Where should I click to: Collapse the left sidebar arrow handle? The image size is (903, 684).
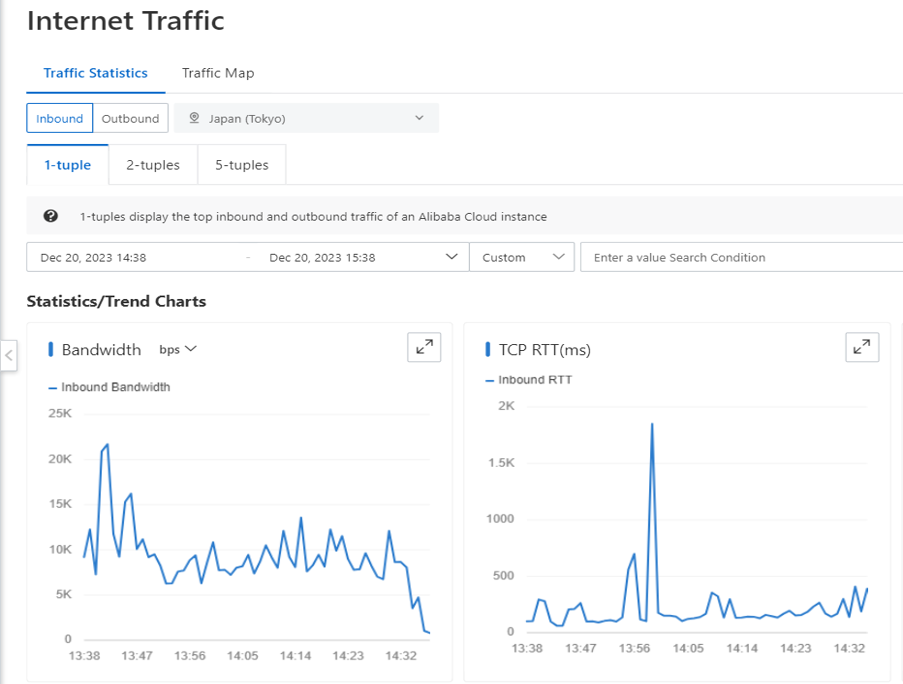tap(8, 354)
